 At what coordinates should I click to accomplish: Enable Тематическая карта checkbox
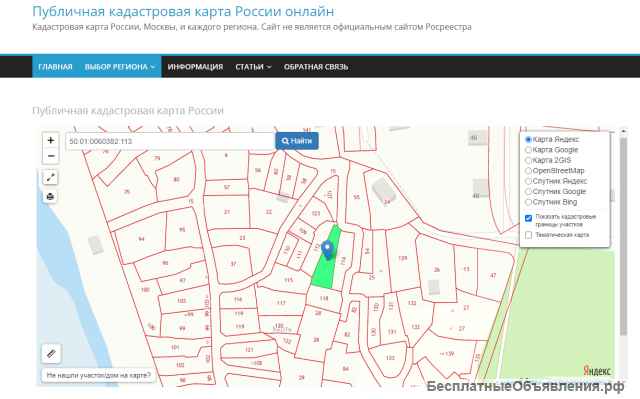(528, 235)
